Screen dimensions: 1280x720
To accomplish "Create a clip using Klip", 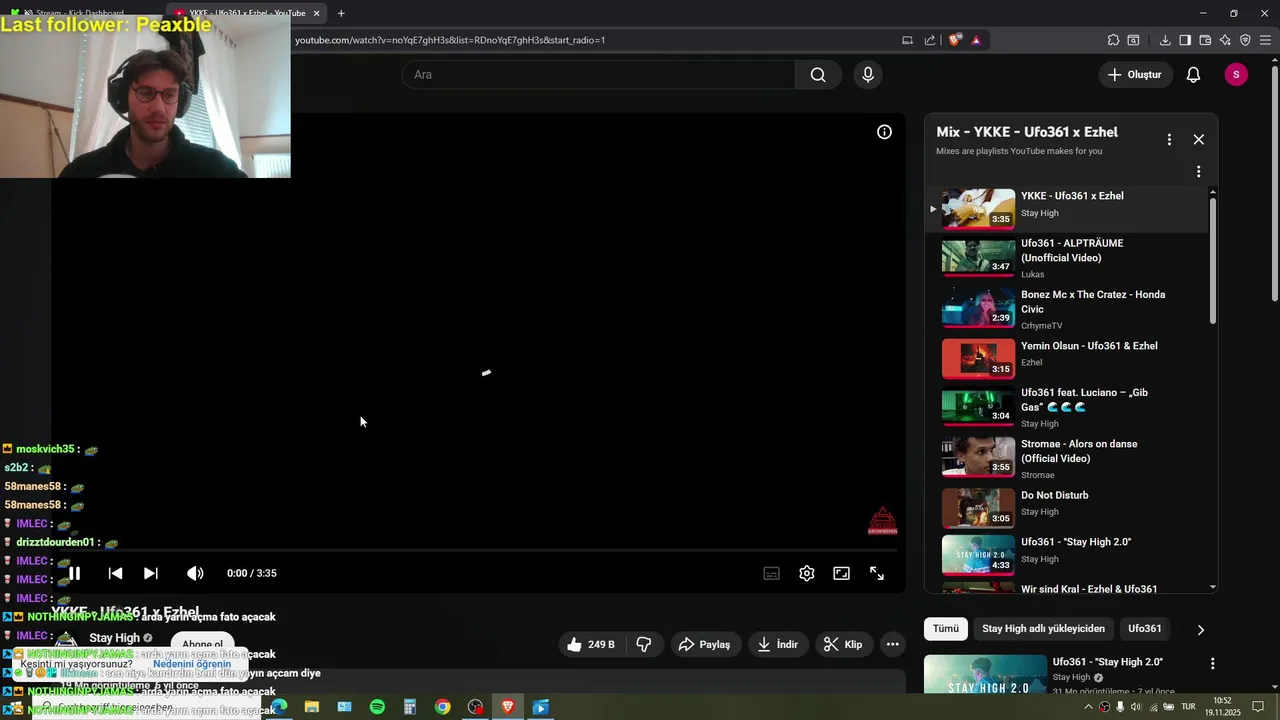I will tap(843, 645).
